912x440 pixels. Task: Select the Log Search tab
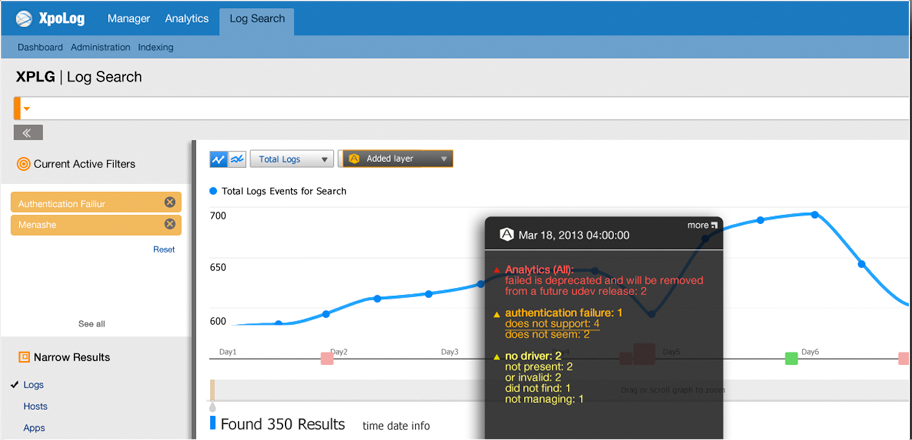257,21
